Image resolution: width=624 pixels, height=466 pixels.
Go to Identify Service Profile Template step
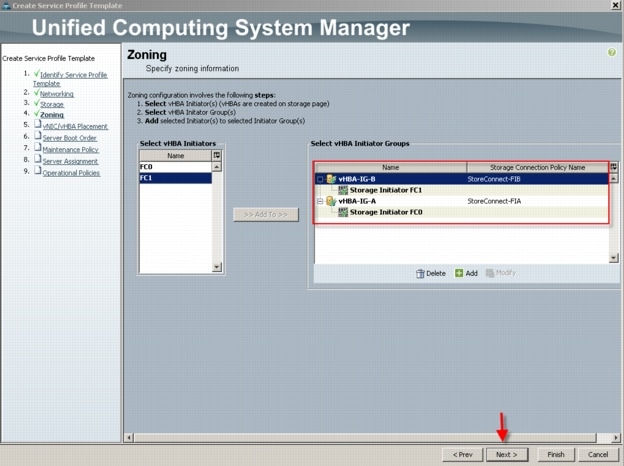[x=70, y=79]
